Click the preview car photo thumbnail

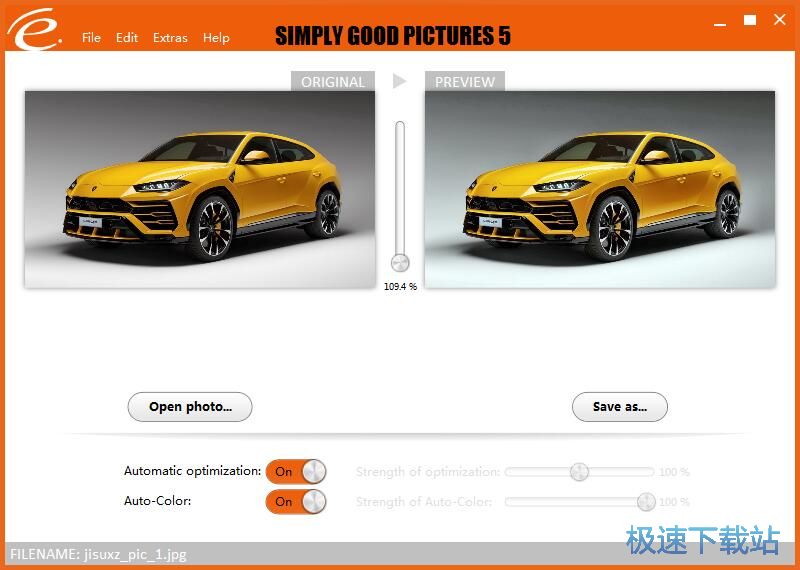tap(600, 189)
